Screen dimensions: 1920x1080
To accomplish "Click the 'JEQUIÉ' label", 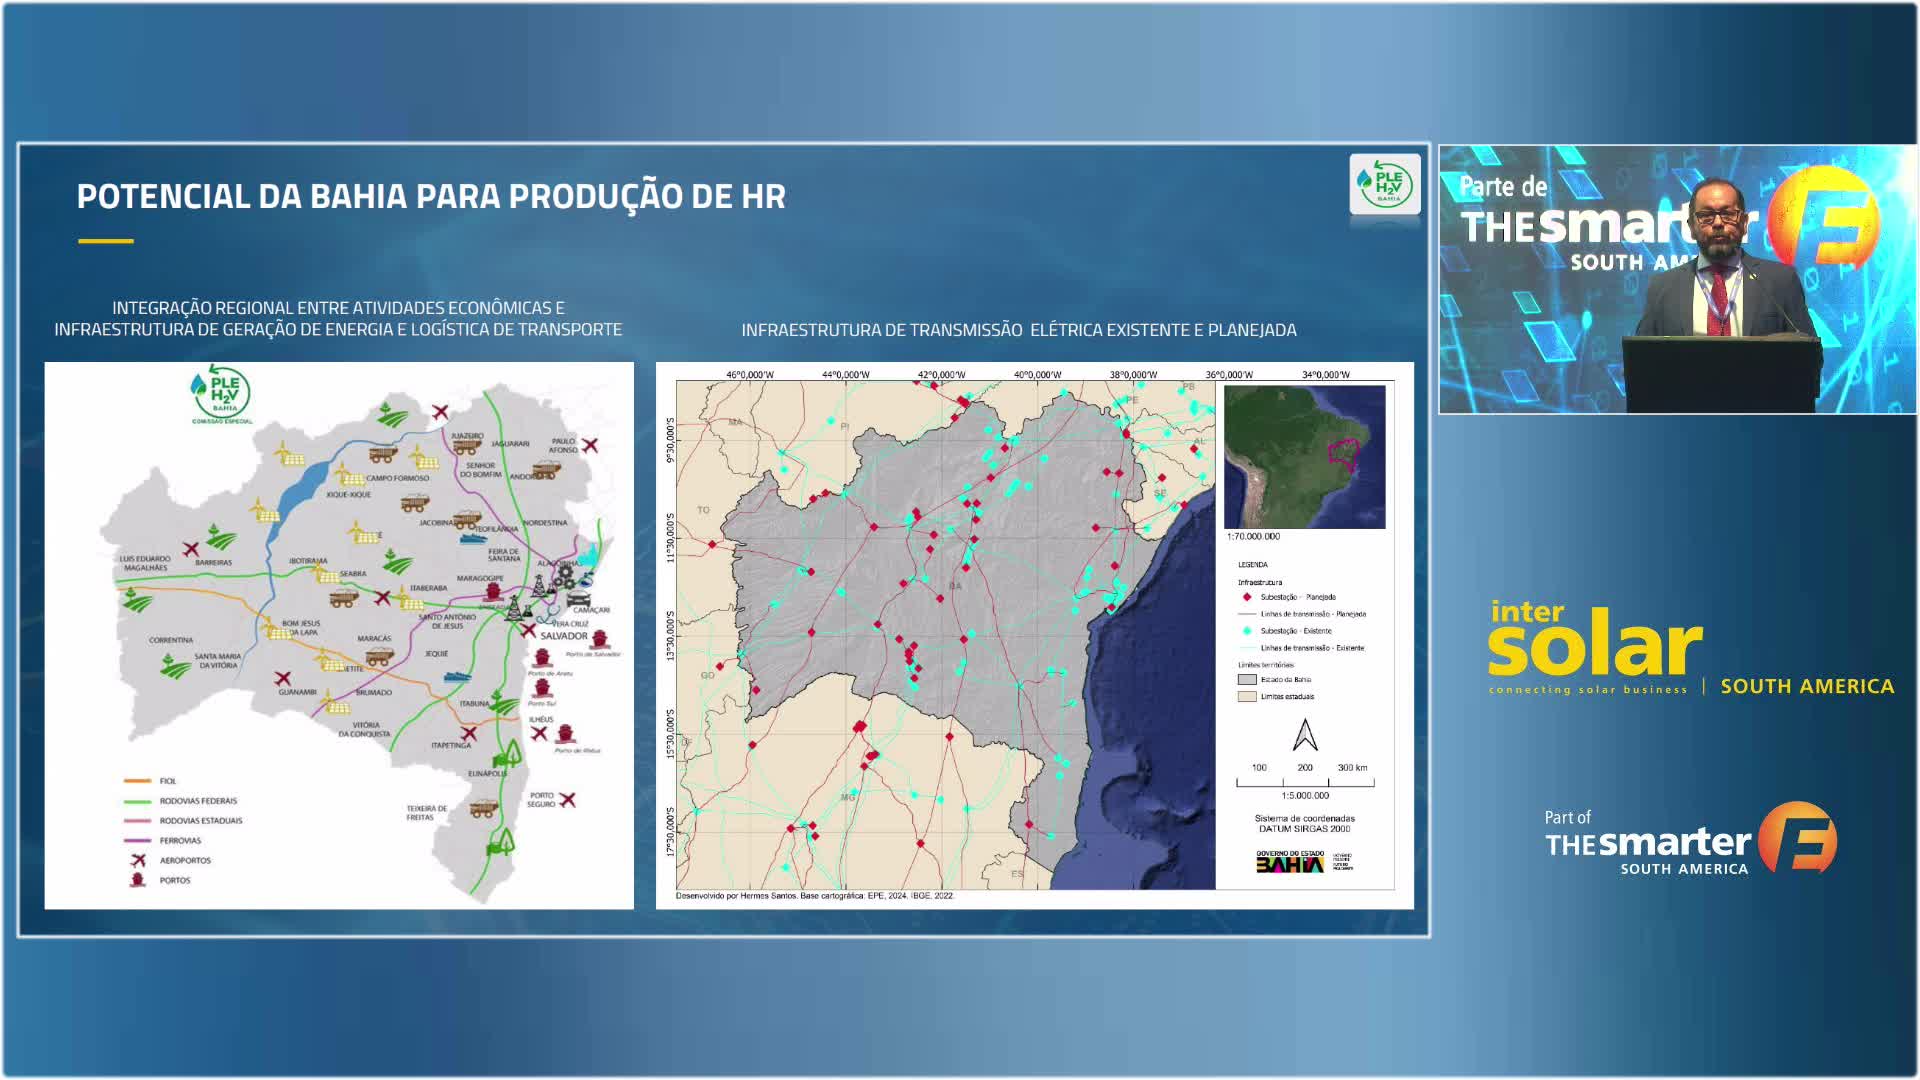I will [x=437, y=654].
